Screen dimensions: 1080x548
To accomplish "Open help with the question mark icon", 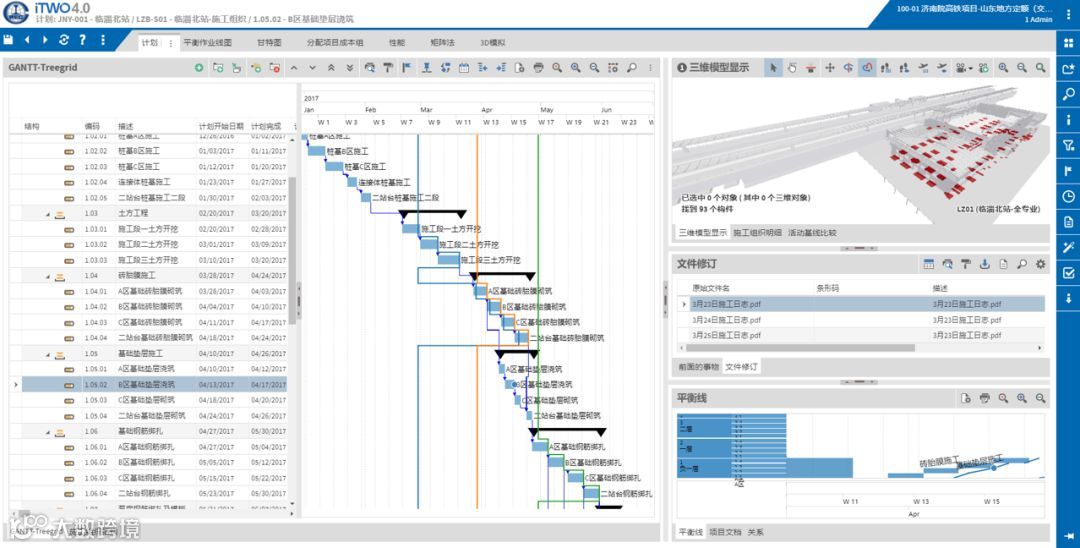I will point(83,40).
